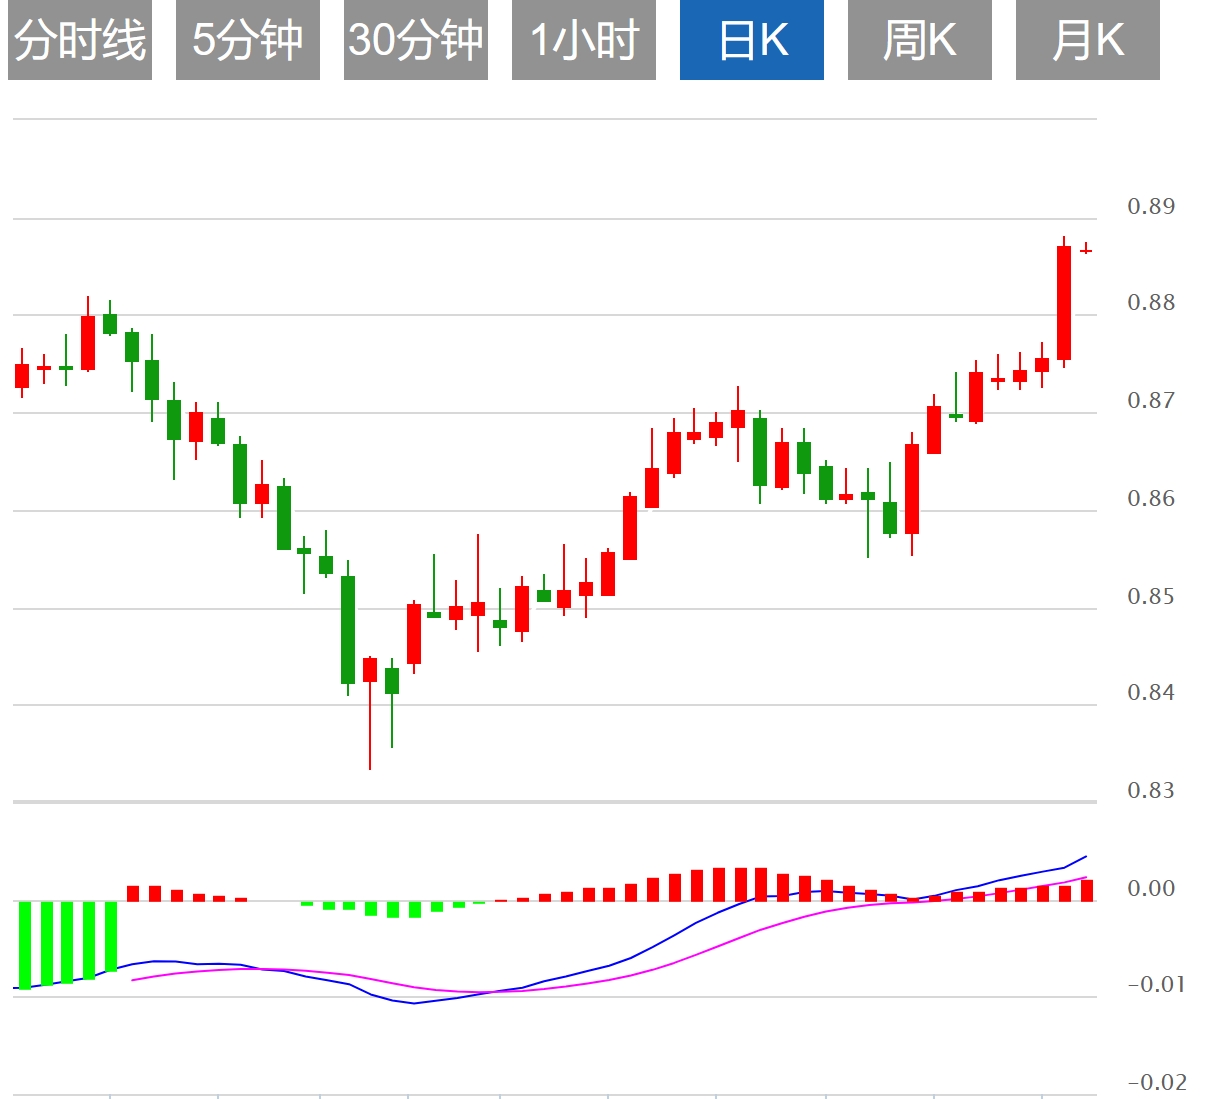Screen dimensions: 1229x1099
Task: Select the 5分钟 chart tab
Action: [x=248, y=41]
